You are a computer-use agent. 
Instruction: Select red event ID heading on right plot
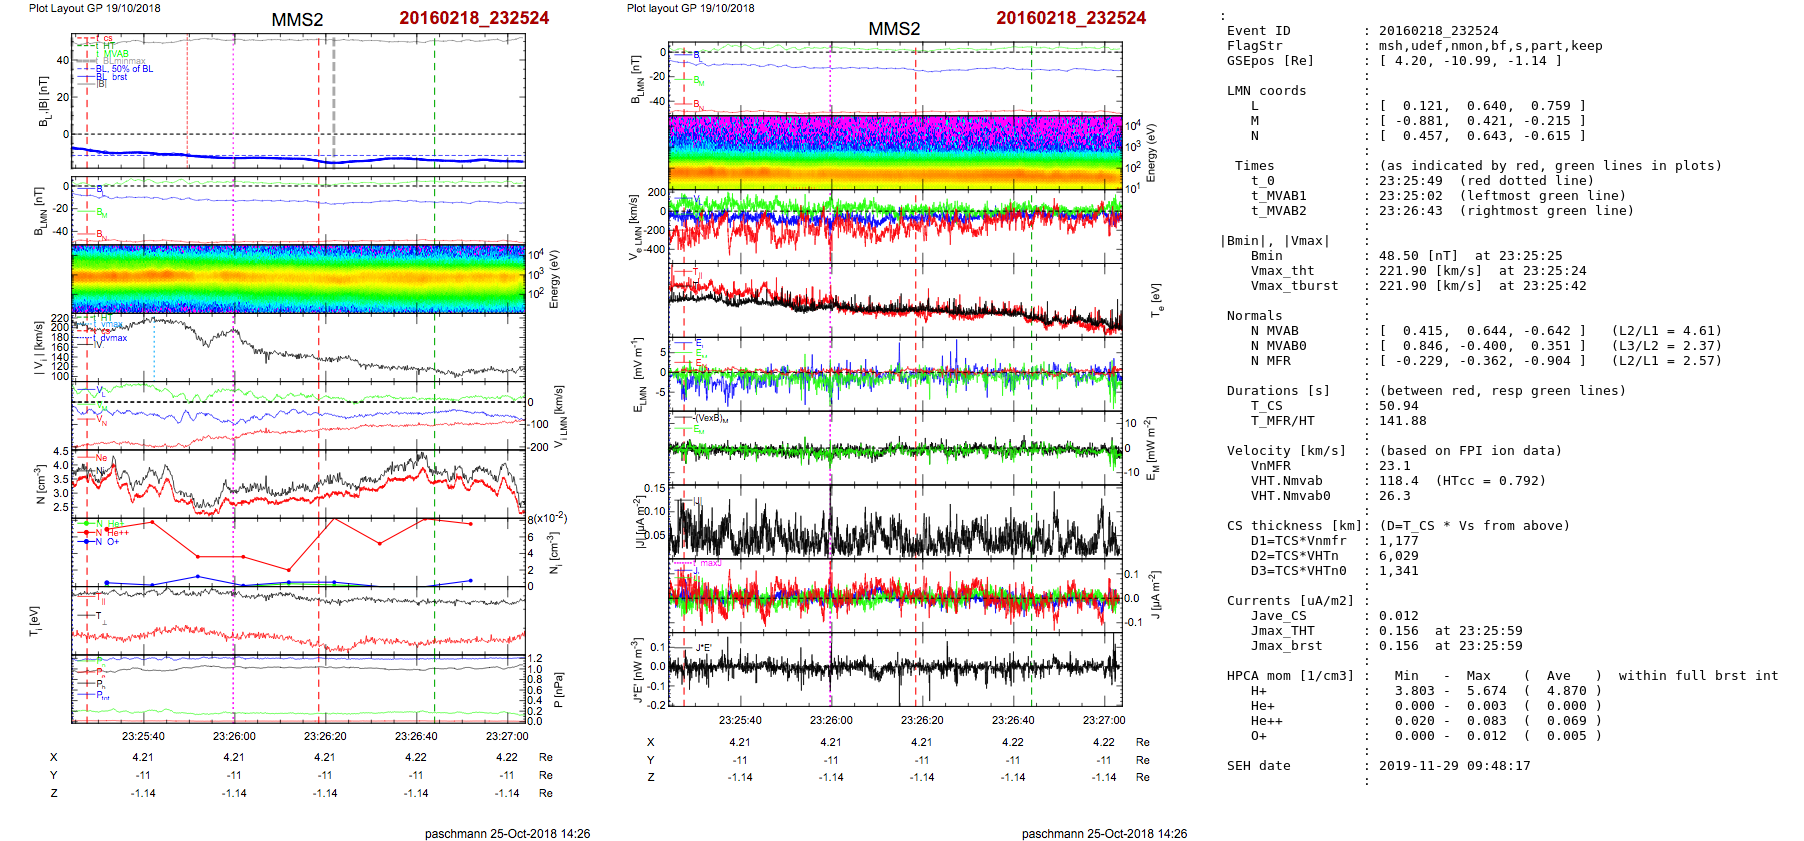1071,18
